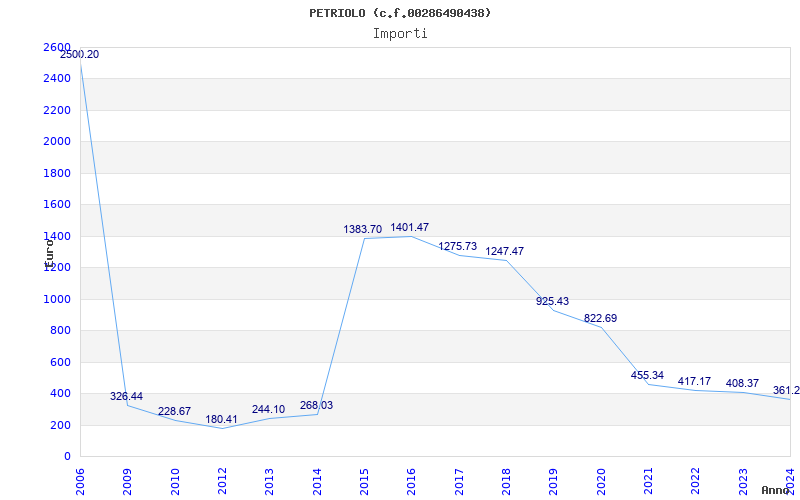800x500 pixels.
Task: Select the 2012 year on x-axis
Action: tap(223, 479)
